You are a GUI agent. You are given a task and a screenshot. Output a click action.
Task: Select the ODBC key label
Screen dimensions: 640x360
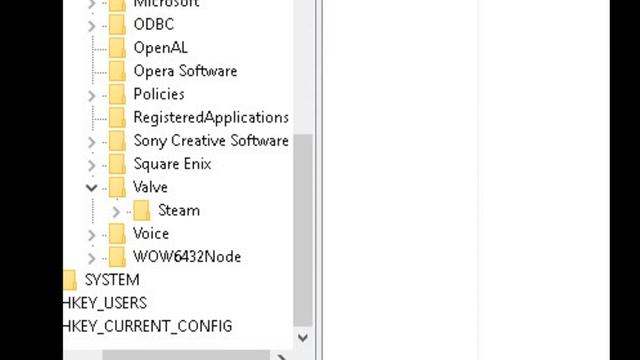click(x=153, y=24)
